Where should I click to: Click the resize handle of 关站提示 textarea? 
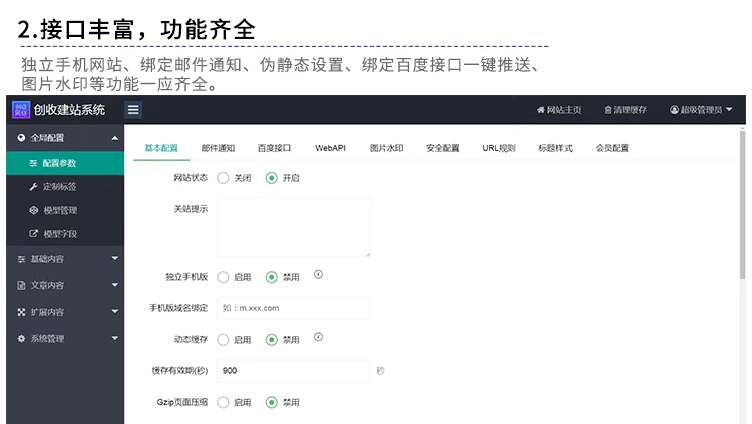click(x=368, y=254)
